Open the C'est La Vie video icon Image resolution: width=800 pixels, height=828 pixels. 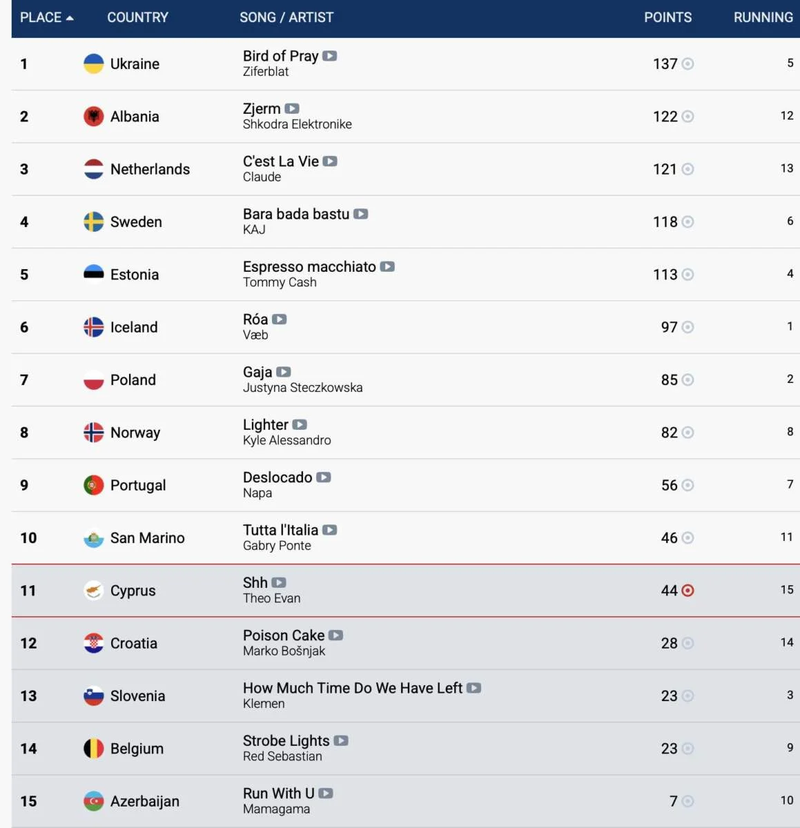tap(330, 162)
